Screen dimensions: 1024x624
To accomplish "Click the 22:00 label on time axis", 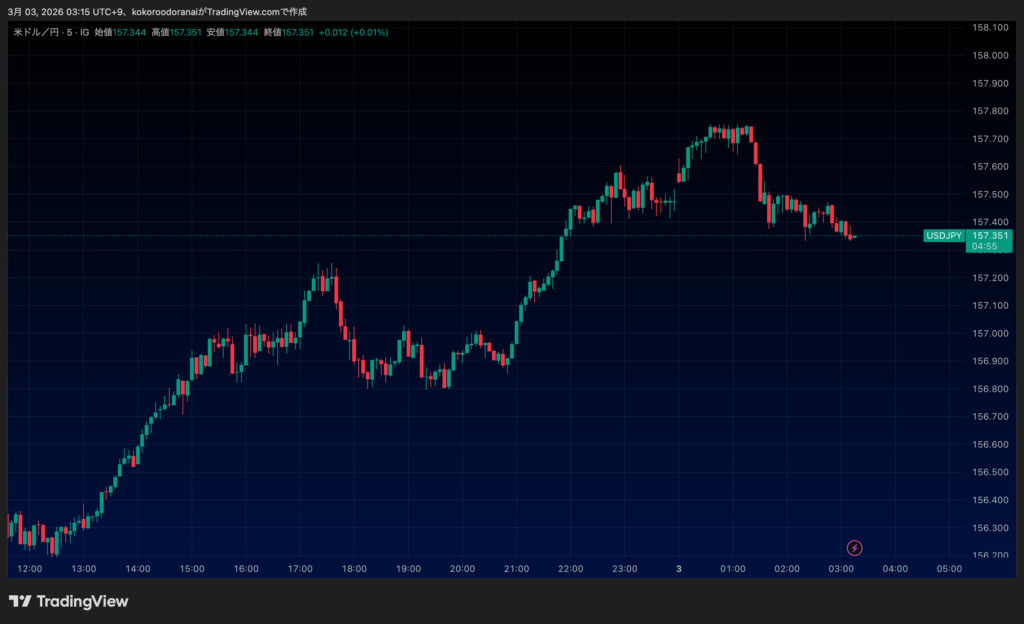I will (x=570, y=569).
